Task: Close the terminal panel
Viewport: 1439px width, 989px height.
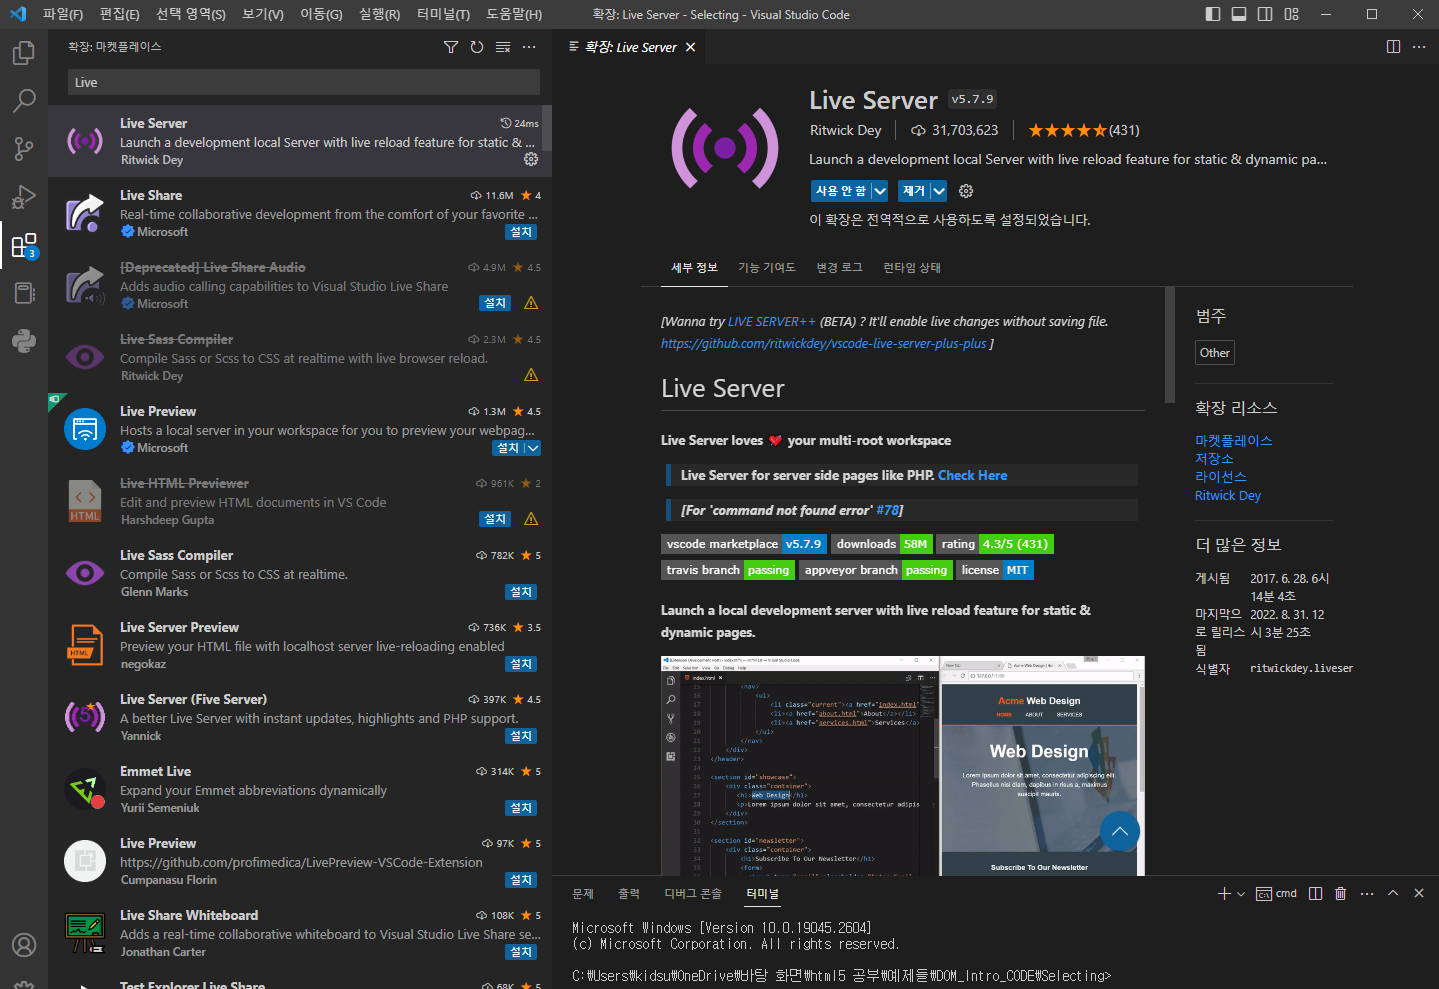Action: [1419, 893]
